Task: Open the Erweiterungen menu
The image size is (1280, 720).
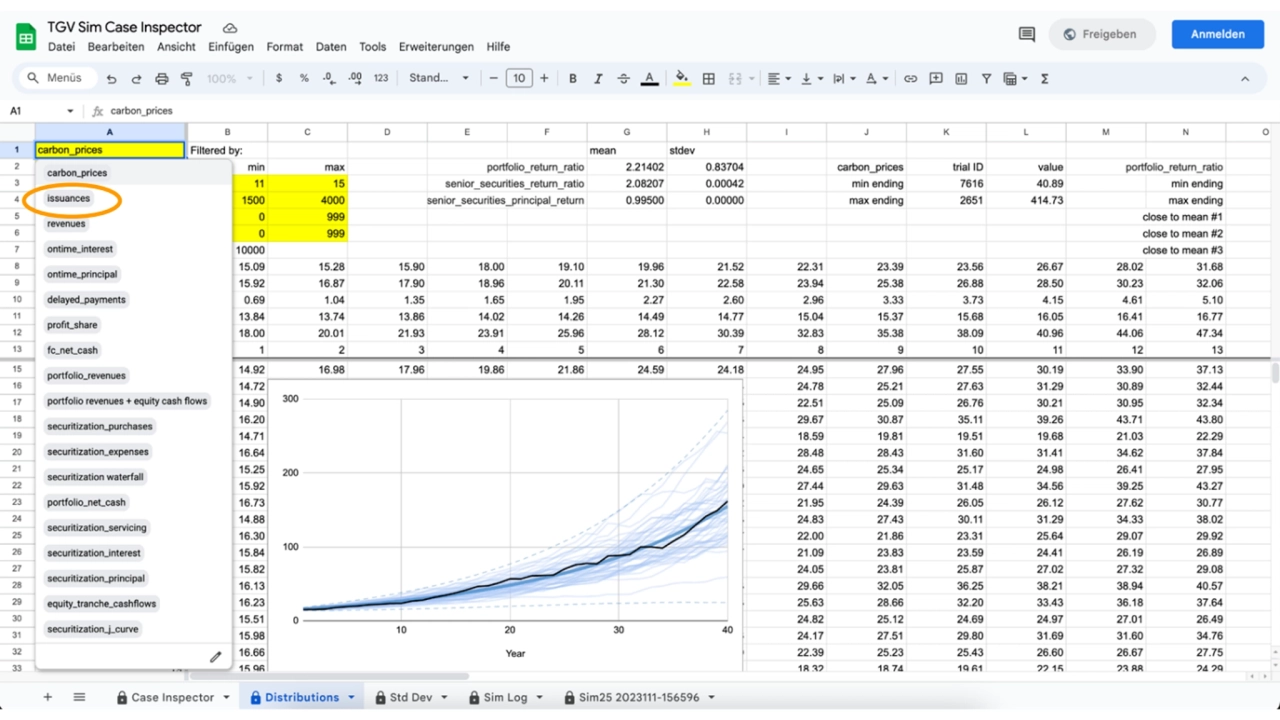Action: [436, 47]
